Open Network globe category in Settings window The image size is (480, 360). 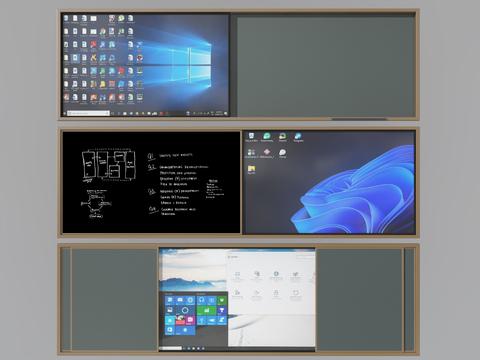click(276, 277)
